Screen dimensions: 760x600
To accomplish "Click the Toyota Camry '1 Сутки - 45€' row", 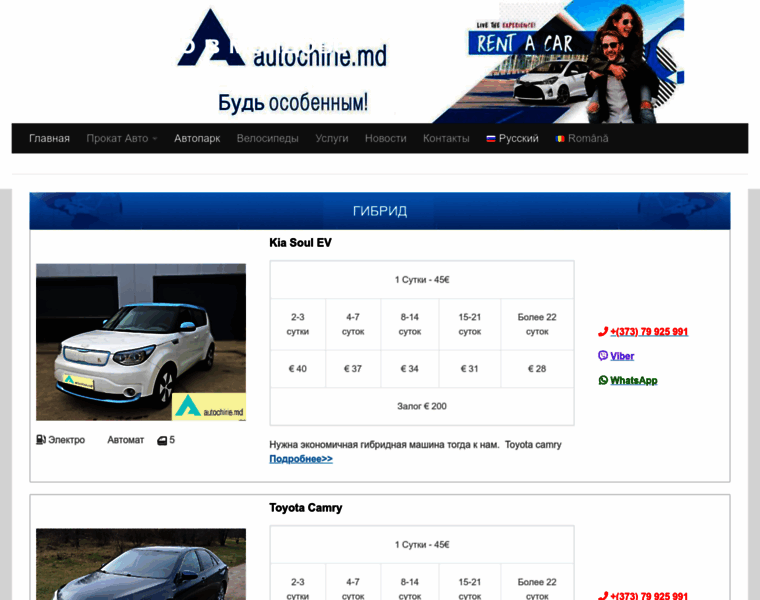I will (x=422, y=545).
